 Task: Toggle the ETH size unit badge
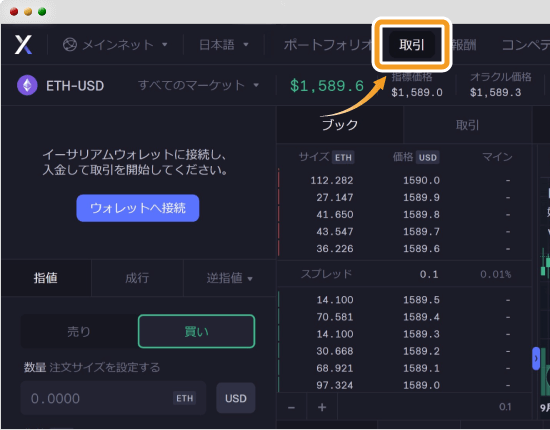[343, 157]
